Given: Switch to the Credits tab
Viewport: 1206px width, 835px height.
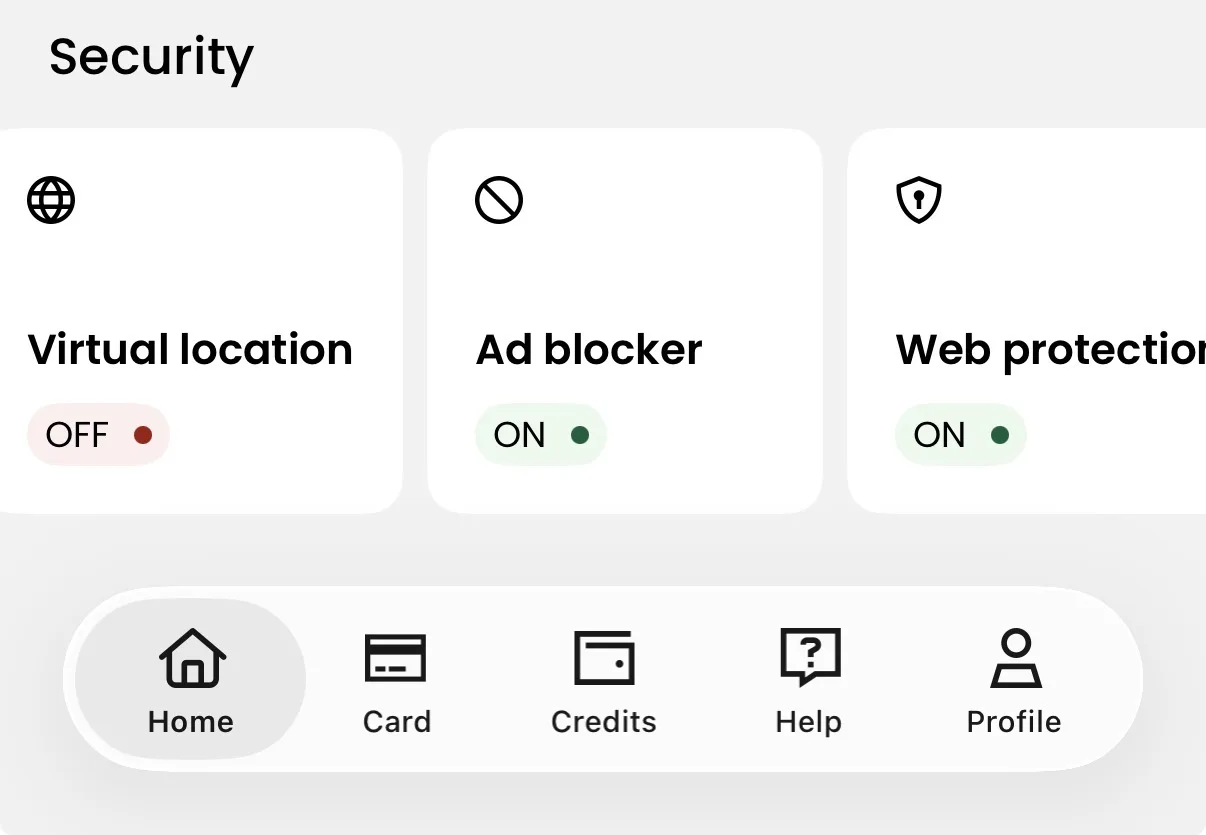Looking at the screenshot, I should tap(603, 680).
